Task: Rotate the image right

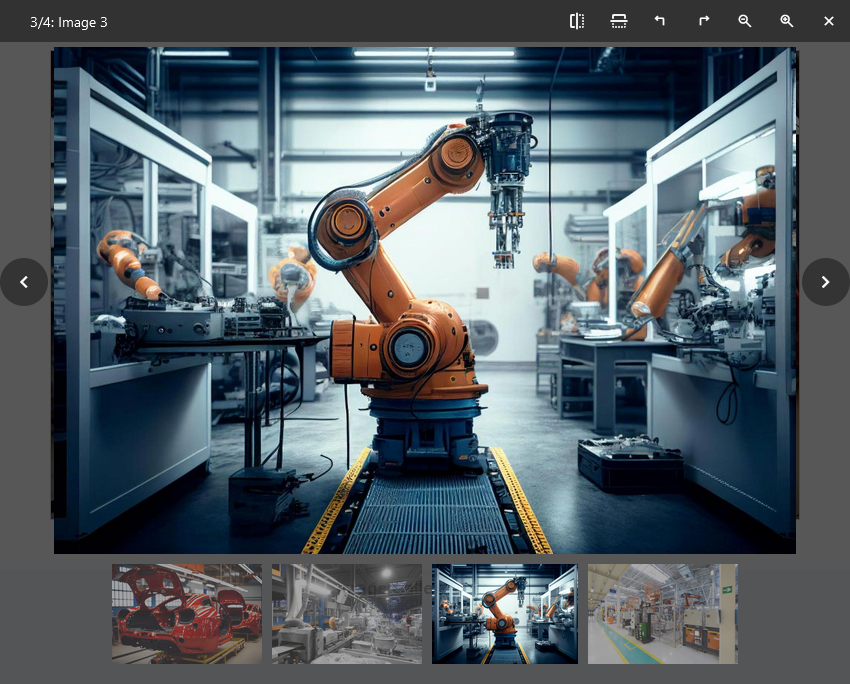Action: pos(703,21)
